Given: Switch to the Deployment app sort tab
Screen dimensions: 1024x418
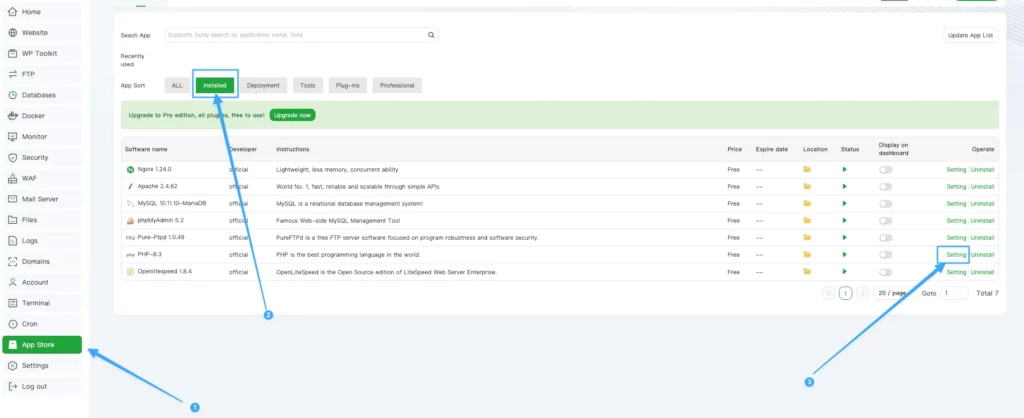Looking at the screenshot, I should click(x=263, y=86).
